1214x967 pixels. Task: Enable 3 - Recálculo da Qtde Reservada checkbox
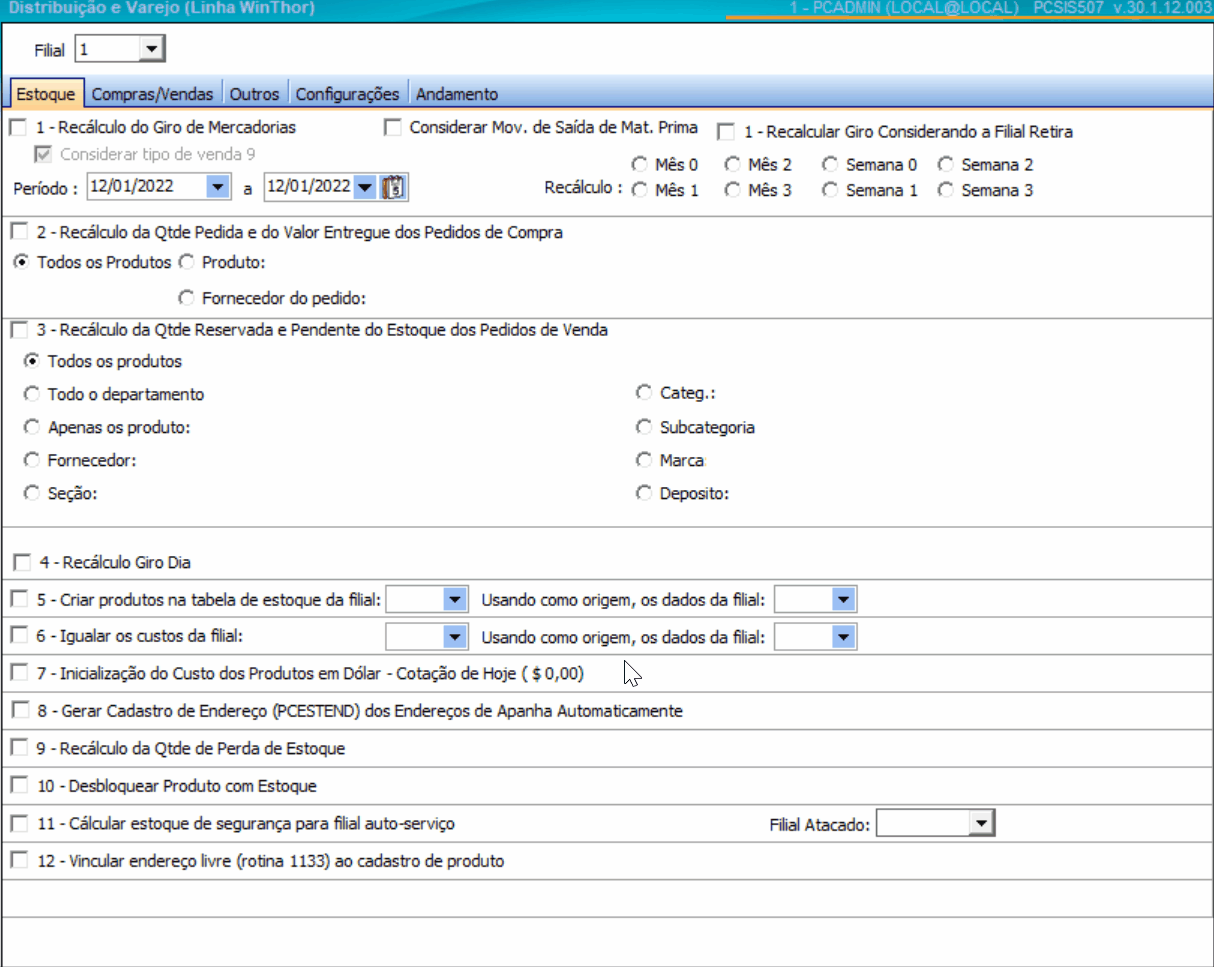18,329
